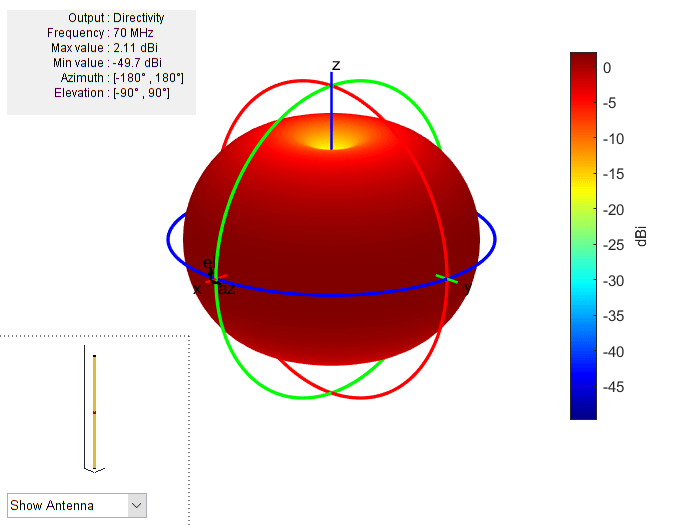This screenshot has width=700, height=525.
Task: Click the directivity colorbar gradient
Action: (583, 236)
